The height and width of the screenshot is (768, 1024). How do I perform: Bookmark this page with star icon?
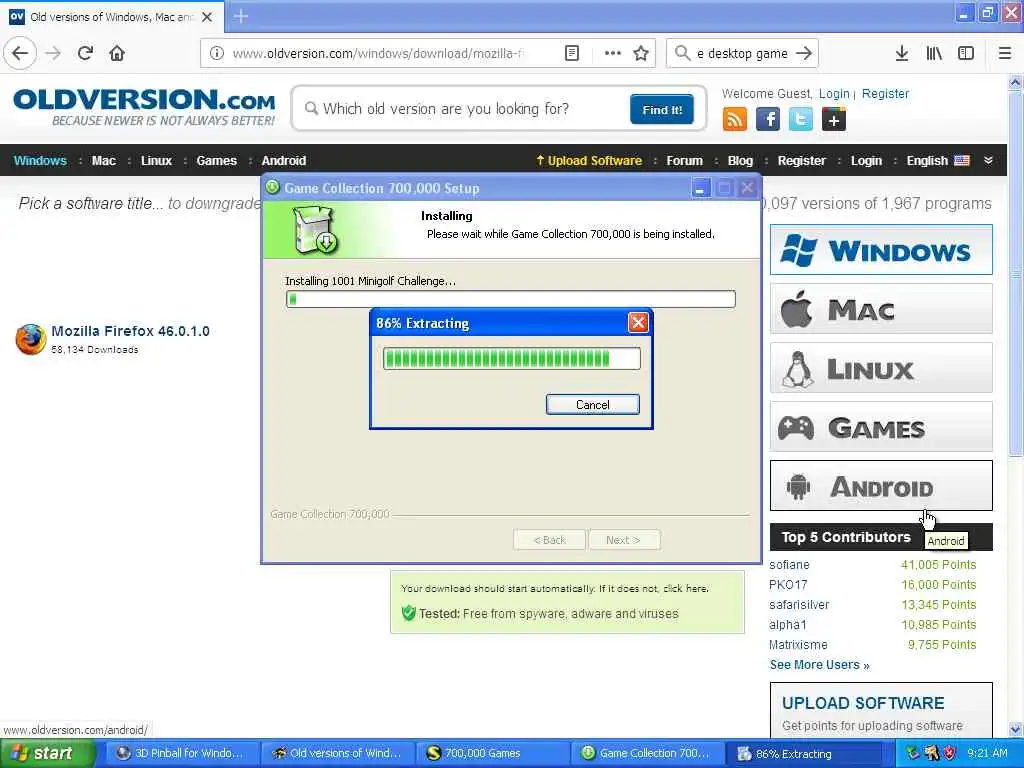(641, 53)
